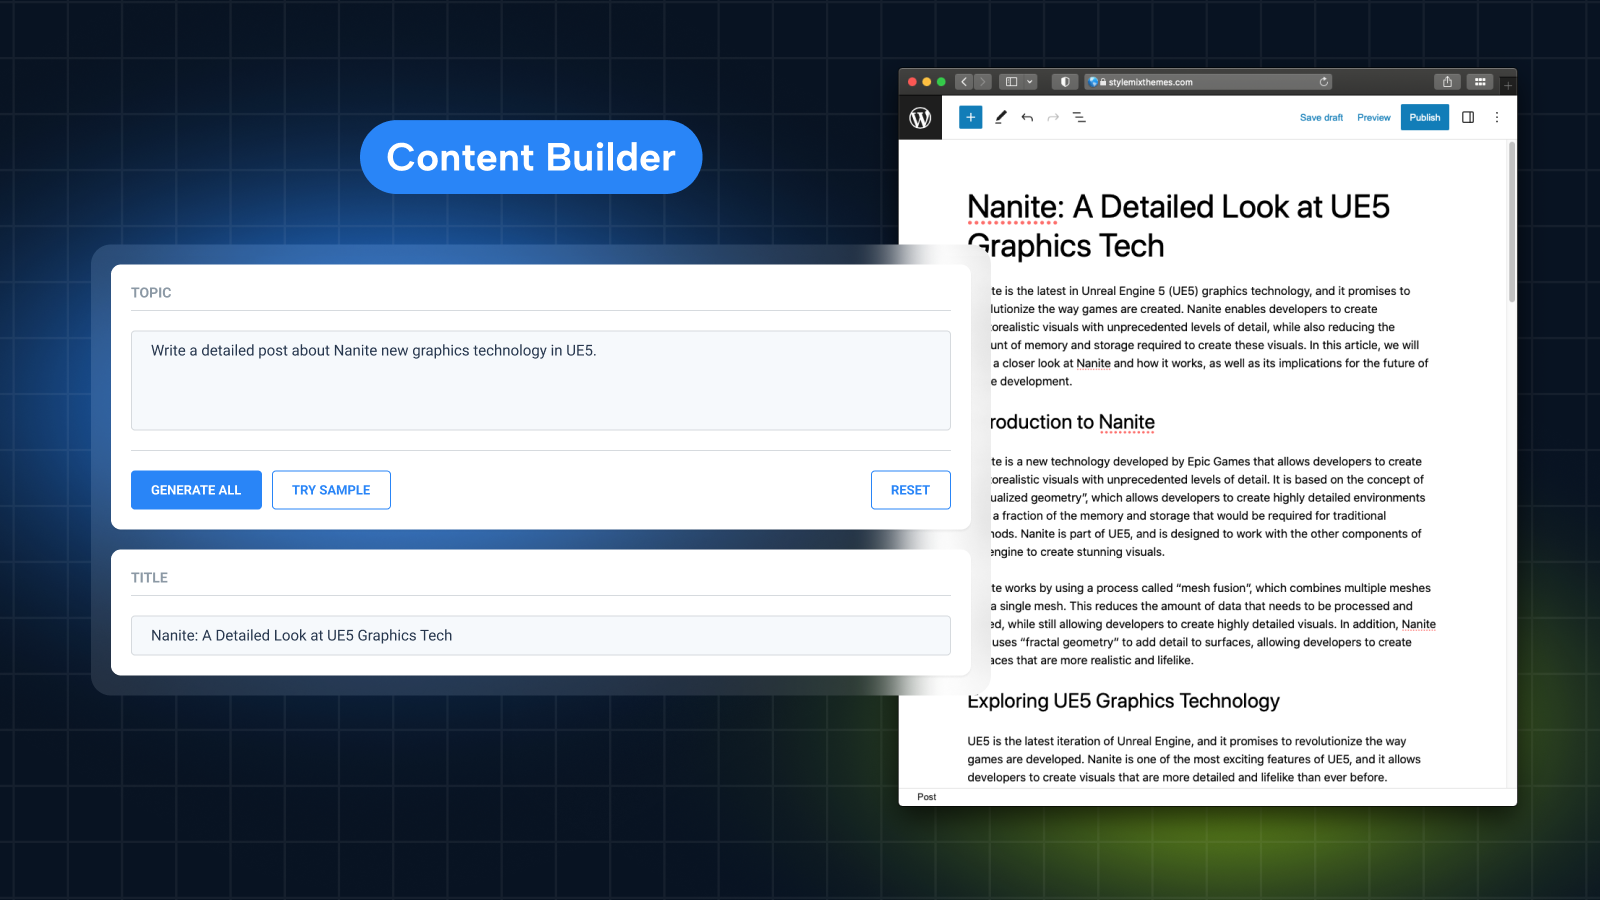Viewport: 1600px width, 900px height.
Task: Click Save draft in the editor
Action: tap(1321, 118)
